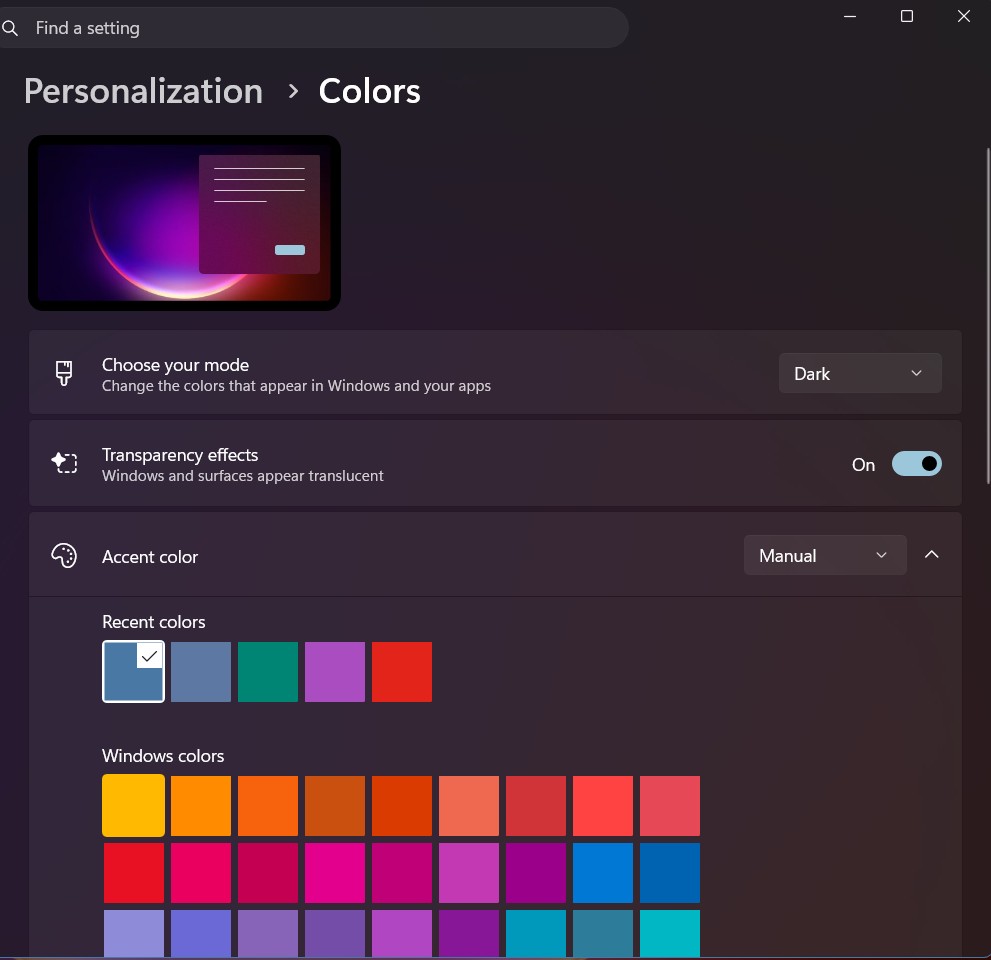
Task: Select the bright magenta Windows color
Action: pyautogui.click(x=335, y=873)
